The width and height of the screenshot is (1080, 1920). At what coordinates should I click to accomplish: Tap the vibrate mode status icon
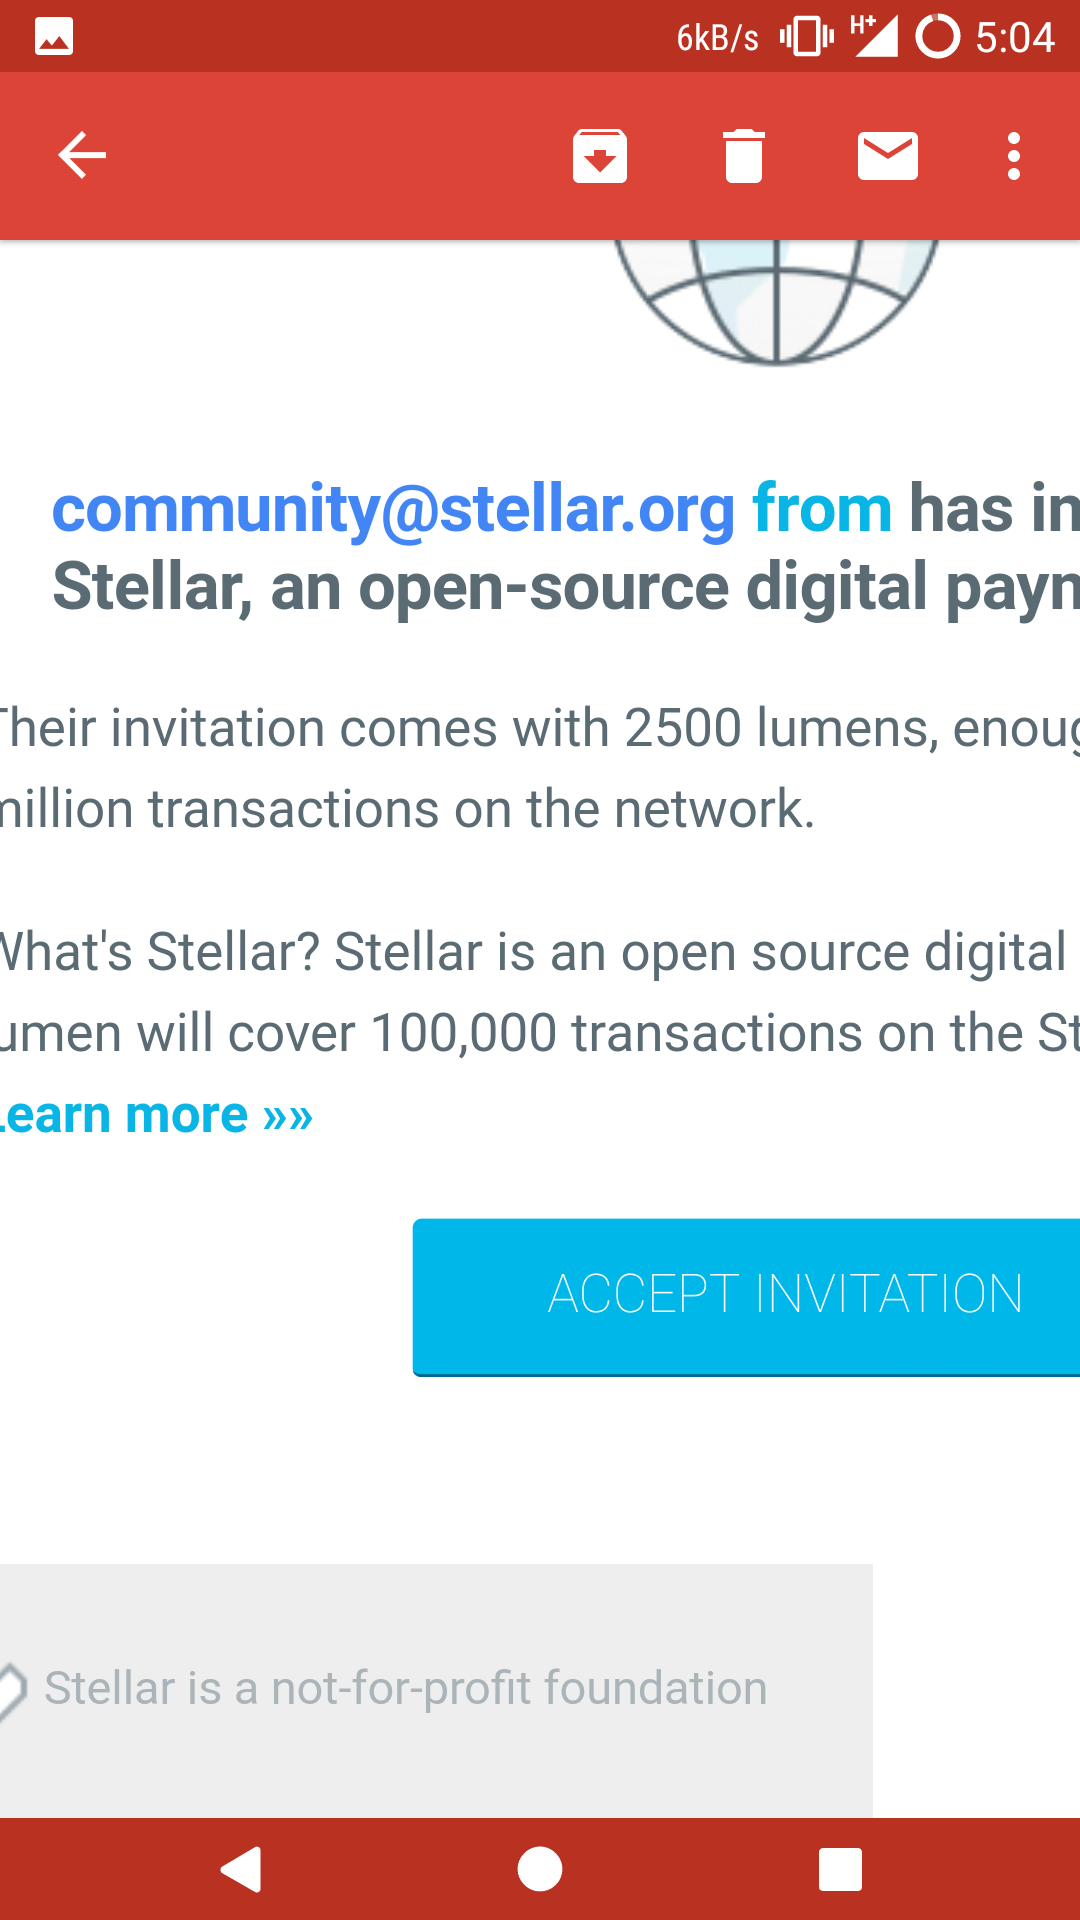[x=806, y=37]
